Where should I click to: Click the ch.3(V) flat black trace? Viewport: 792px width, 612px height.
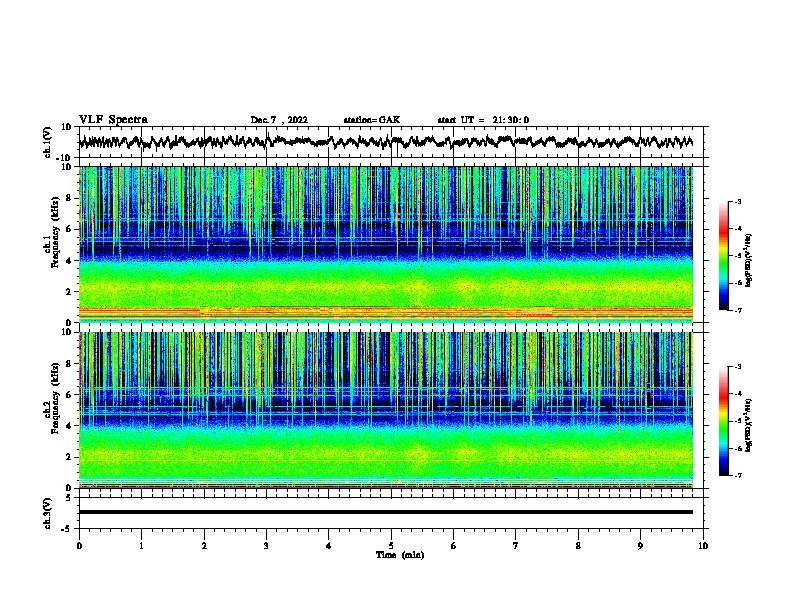386,512
